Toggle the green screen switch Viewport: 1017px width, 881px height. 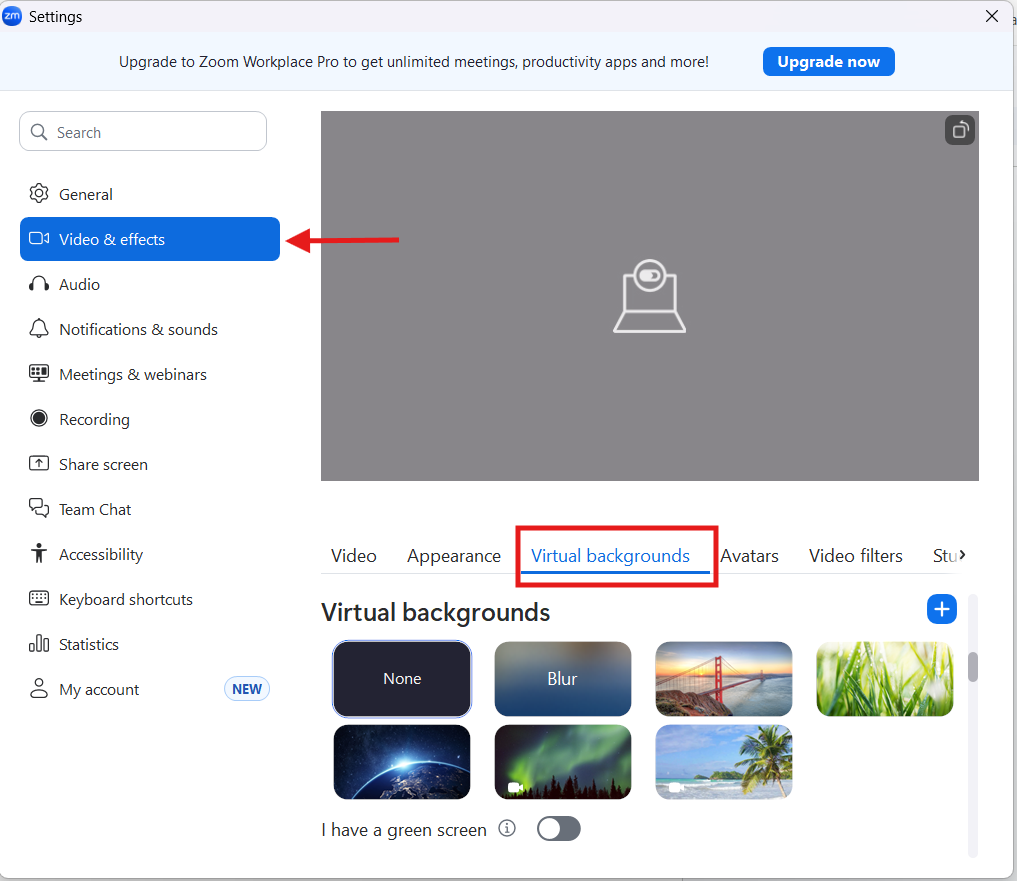pos(558,829)
